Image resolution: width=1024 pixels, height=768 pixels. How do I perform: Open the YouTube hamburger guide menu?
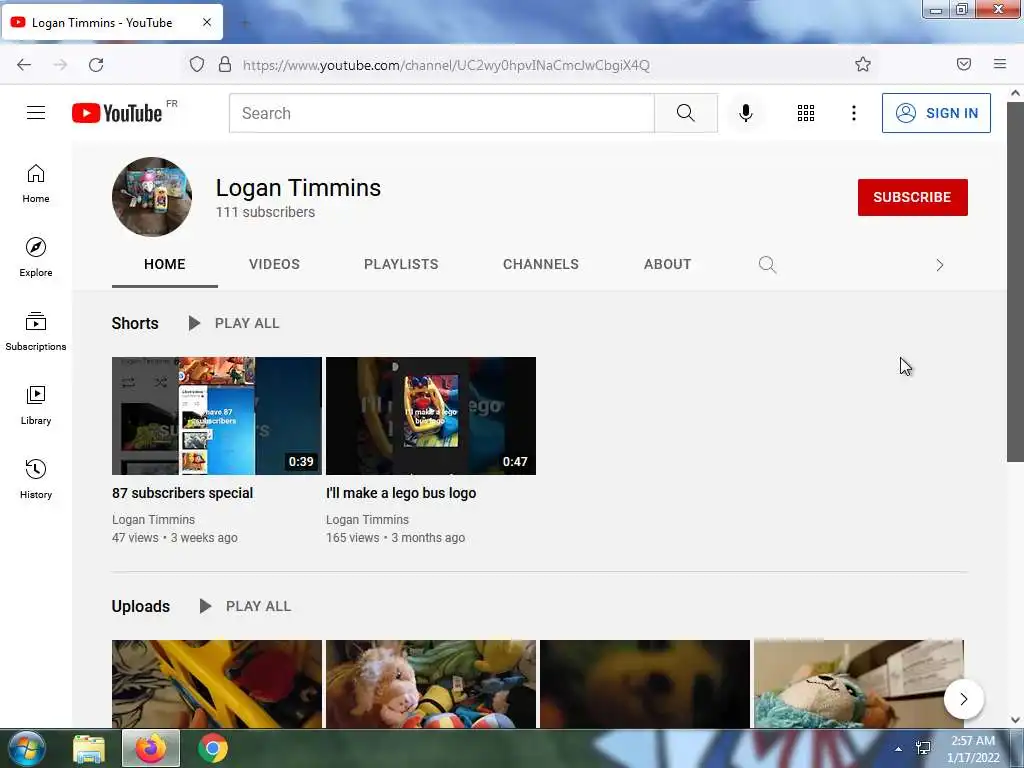point(36,113)
